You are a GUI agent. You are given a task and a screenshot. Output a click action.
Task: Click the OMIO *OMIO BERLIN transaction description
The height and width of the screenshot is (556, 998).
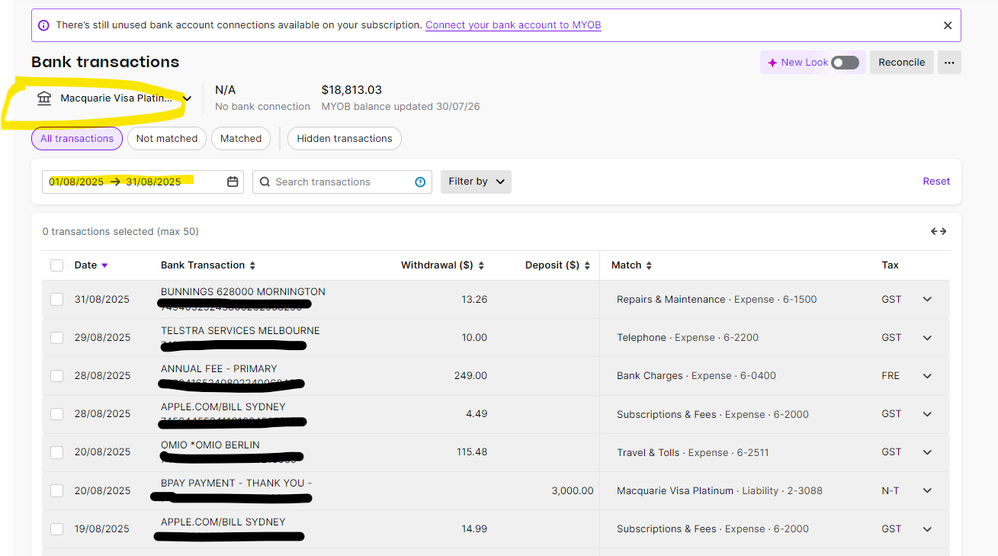210,445
